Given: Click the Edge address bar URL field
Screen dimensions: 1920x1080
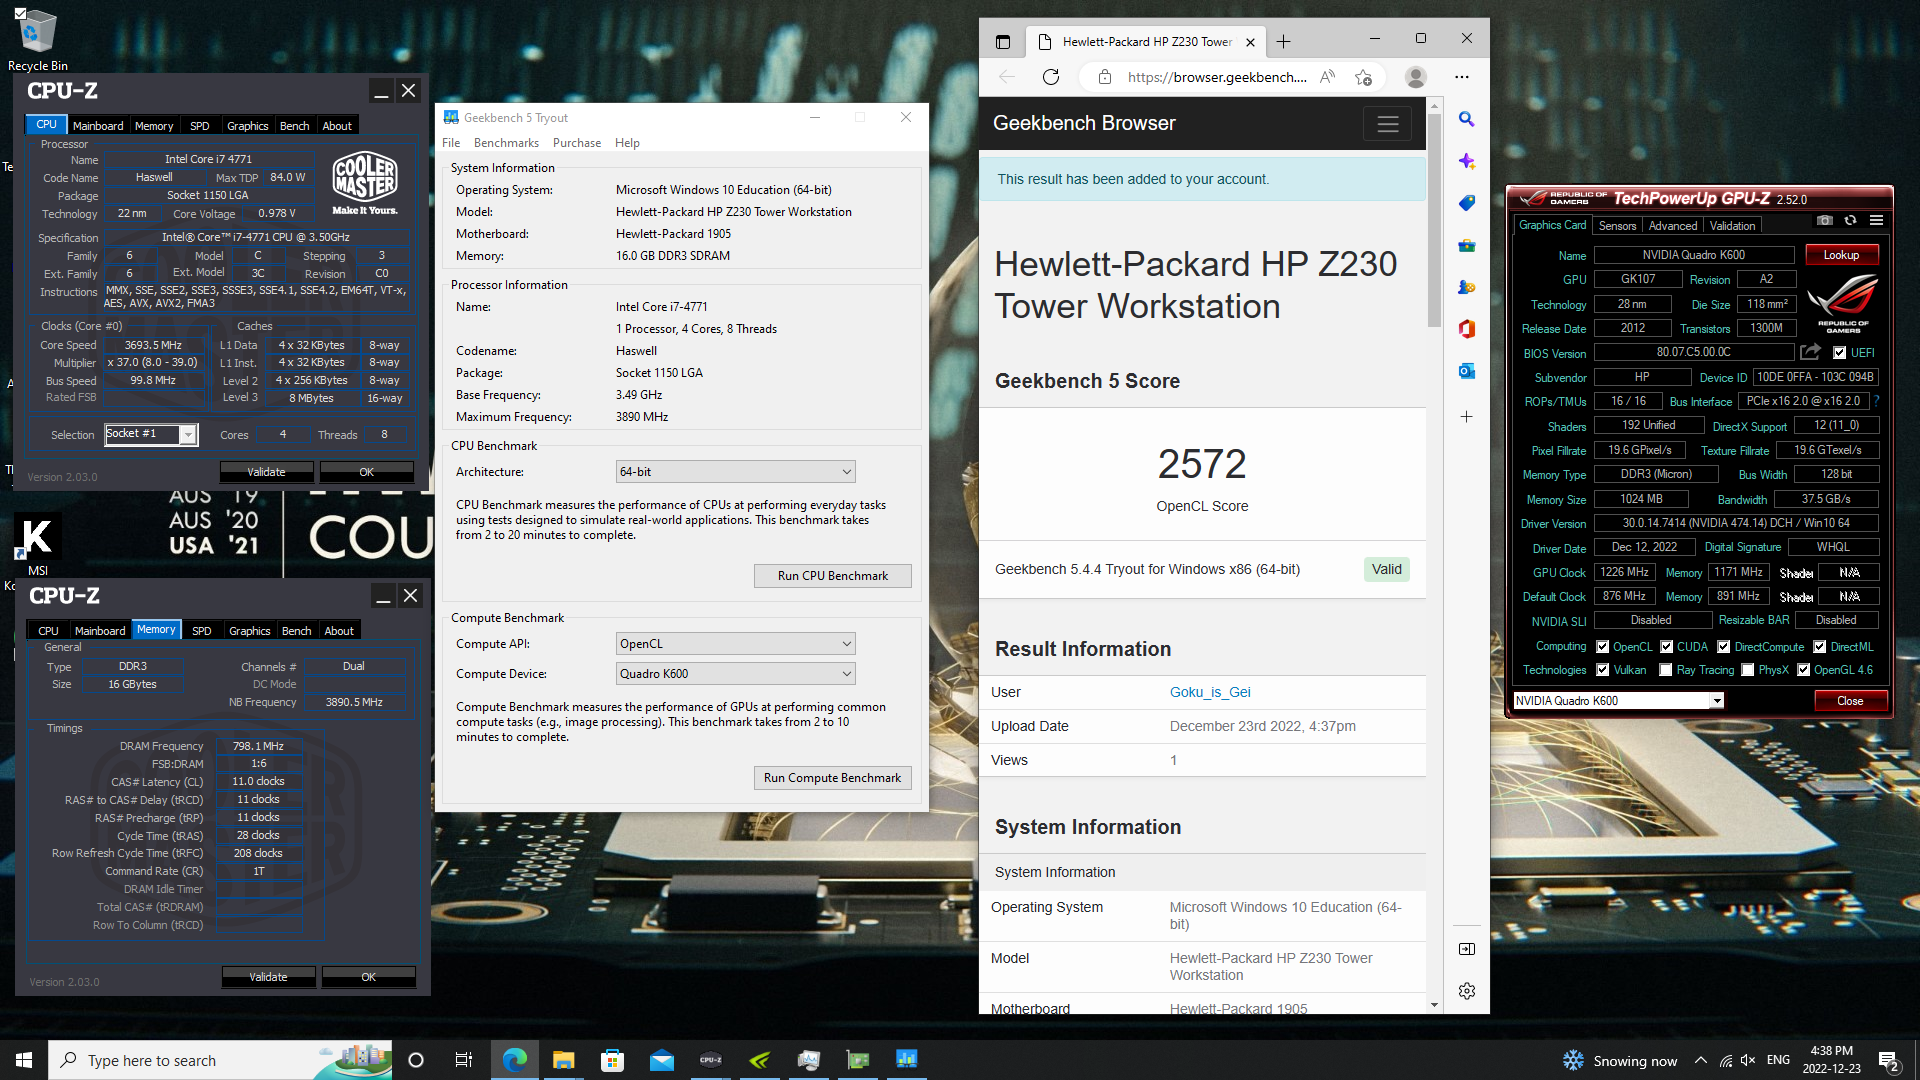Looking at the screenshot, I should [x=1216, y=77].
